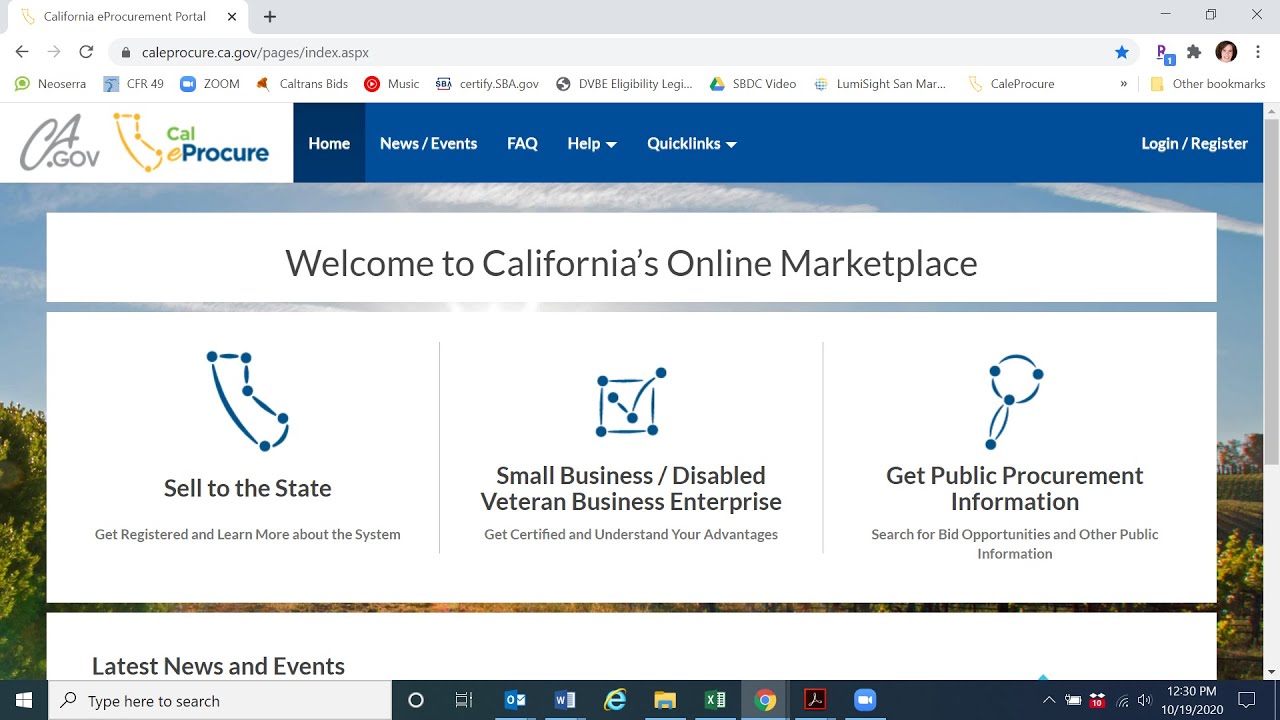Open the Chrome profile avatar
Viewport: 1280px width, 720px height.
(1226, 52)
